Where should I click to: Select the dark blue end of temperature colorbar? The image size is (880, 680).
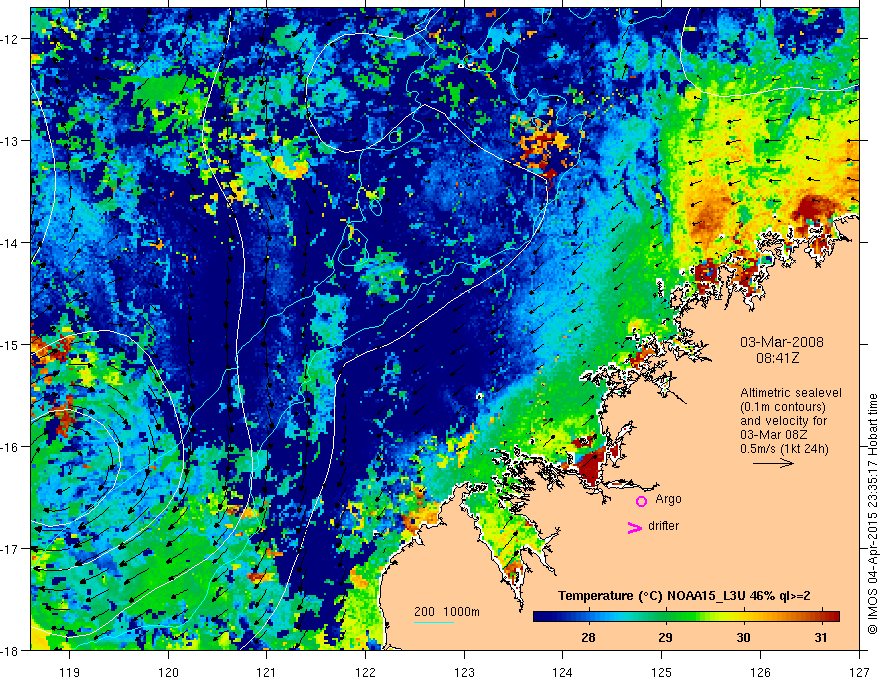tap(542, 617)
